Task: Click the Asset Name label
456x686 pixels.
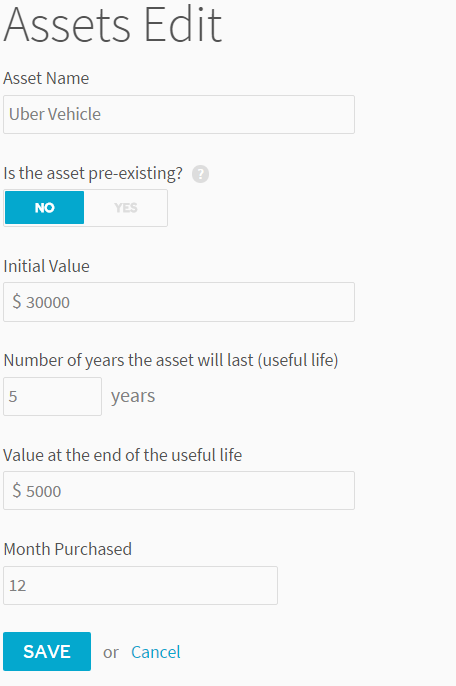Action: point(46,78)
